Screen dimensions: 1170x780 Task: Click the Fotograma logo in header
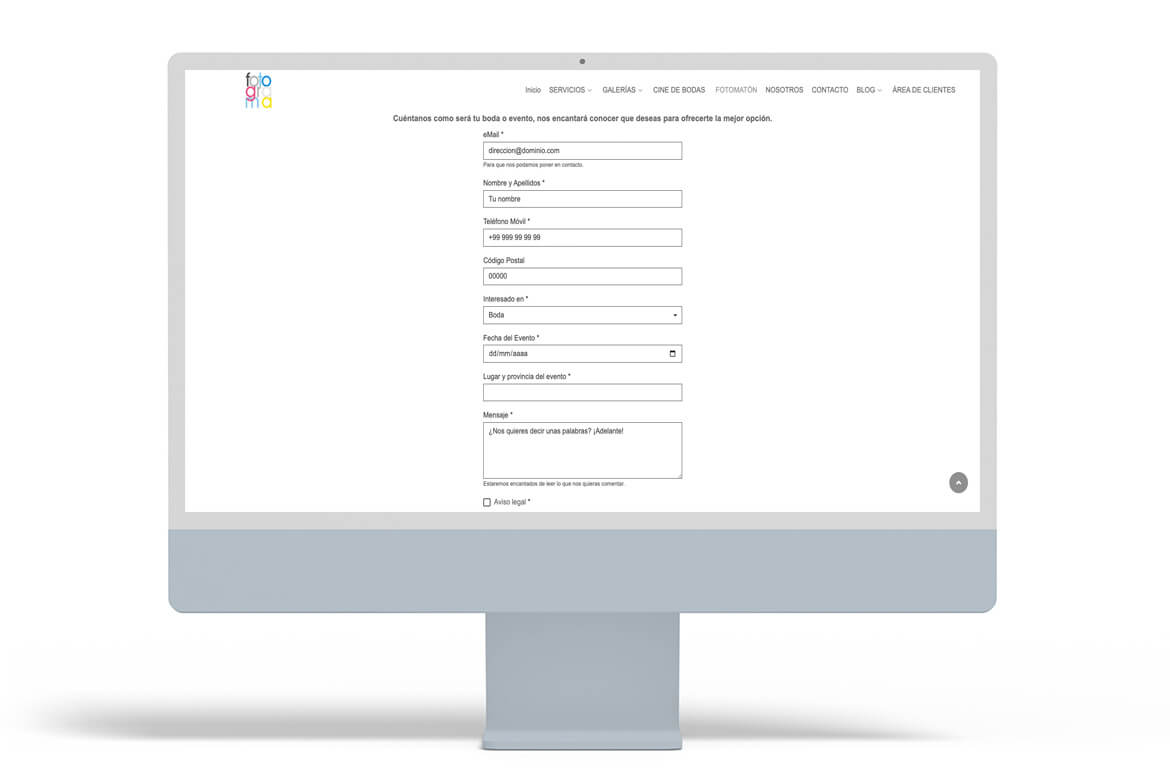[258, 90]
